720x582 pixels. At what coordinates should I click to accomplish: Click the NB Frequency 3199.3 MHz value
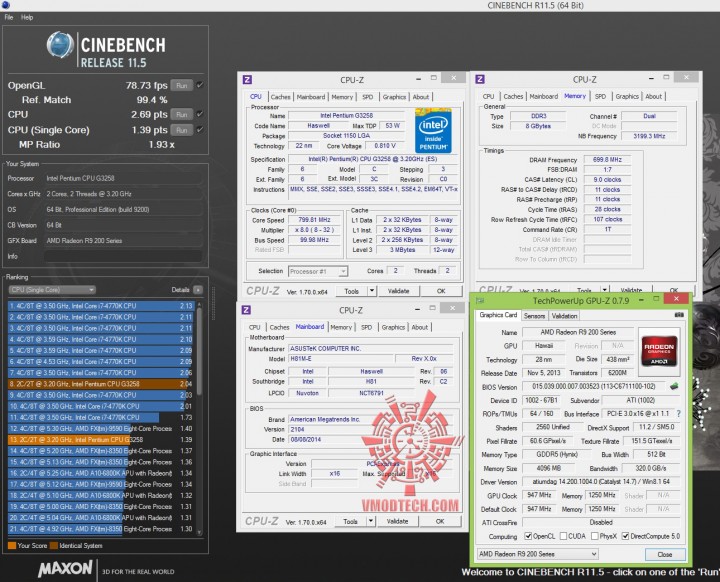pos(649,136)
